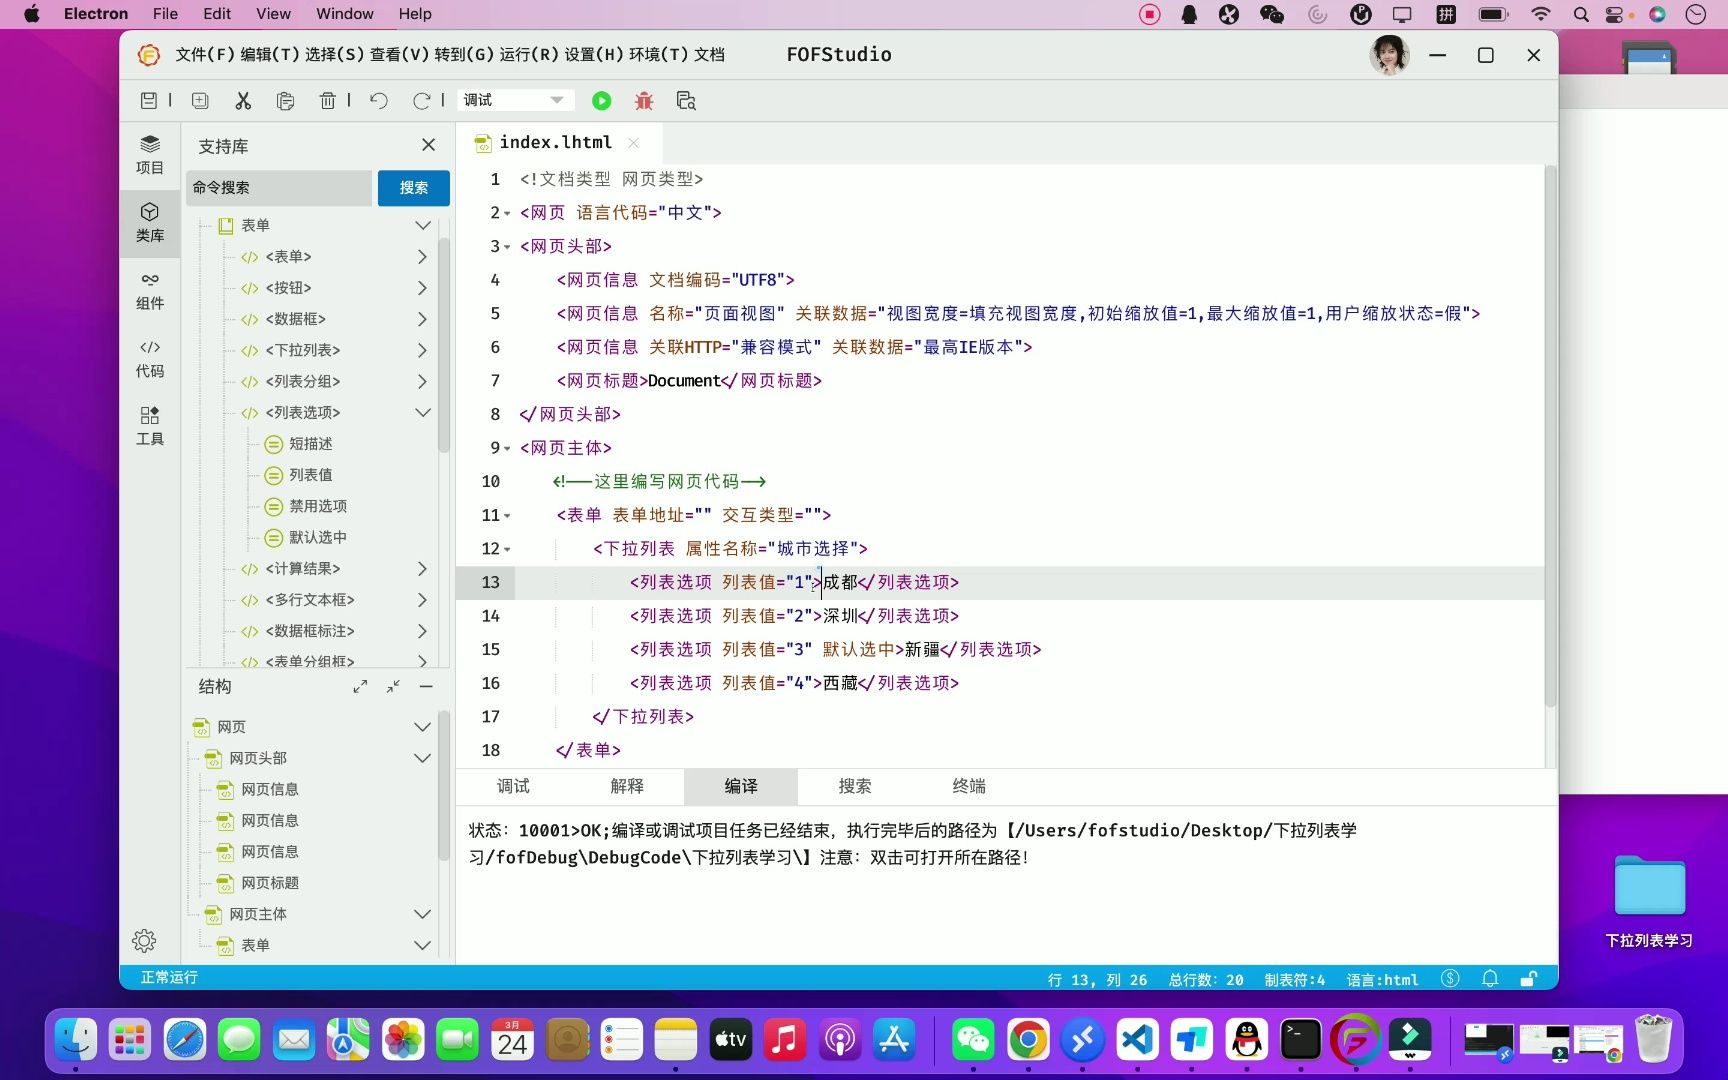Save the current file
This screenshot has width=1728, height=1080.
click(149, 100)
